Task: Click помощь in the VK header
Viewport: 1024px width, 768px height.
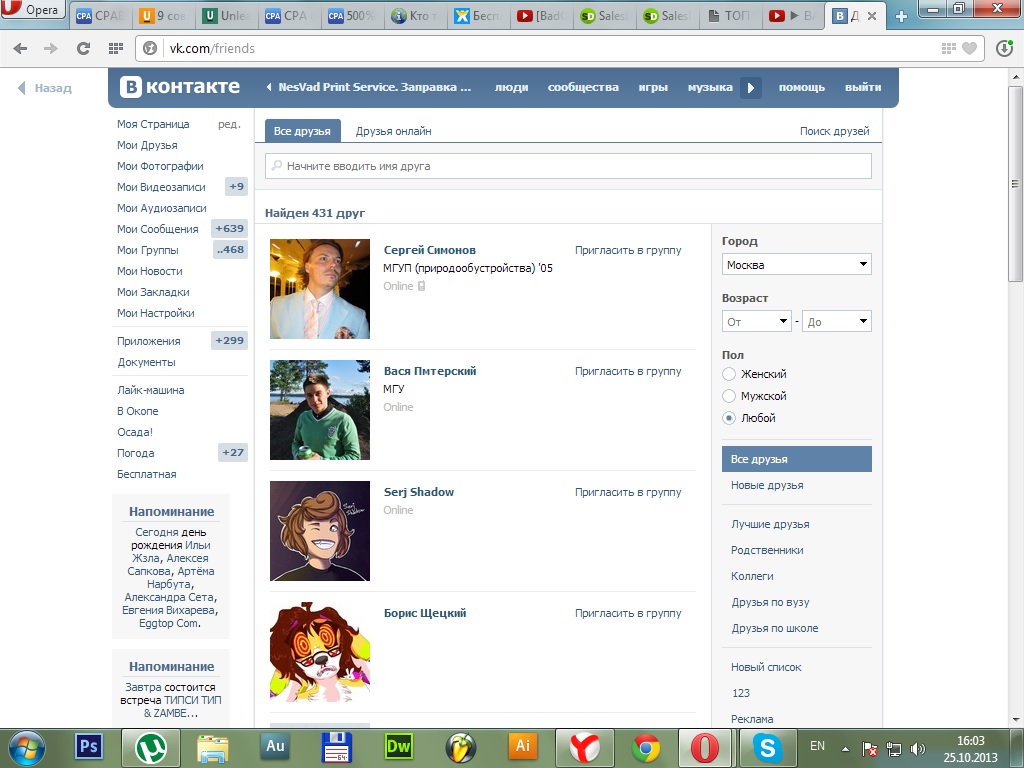Action: tap(802, 87)
